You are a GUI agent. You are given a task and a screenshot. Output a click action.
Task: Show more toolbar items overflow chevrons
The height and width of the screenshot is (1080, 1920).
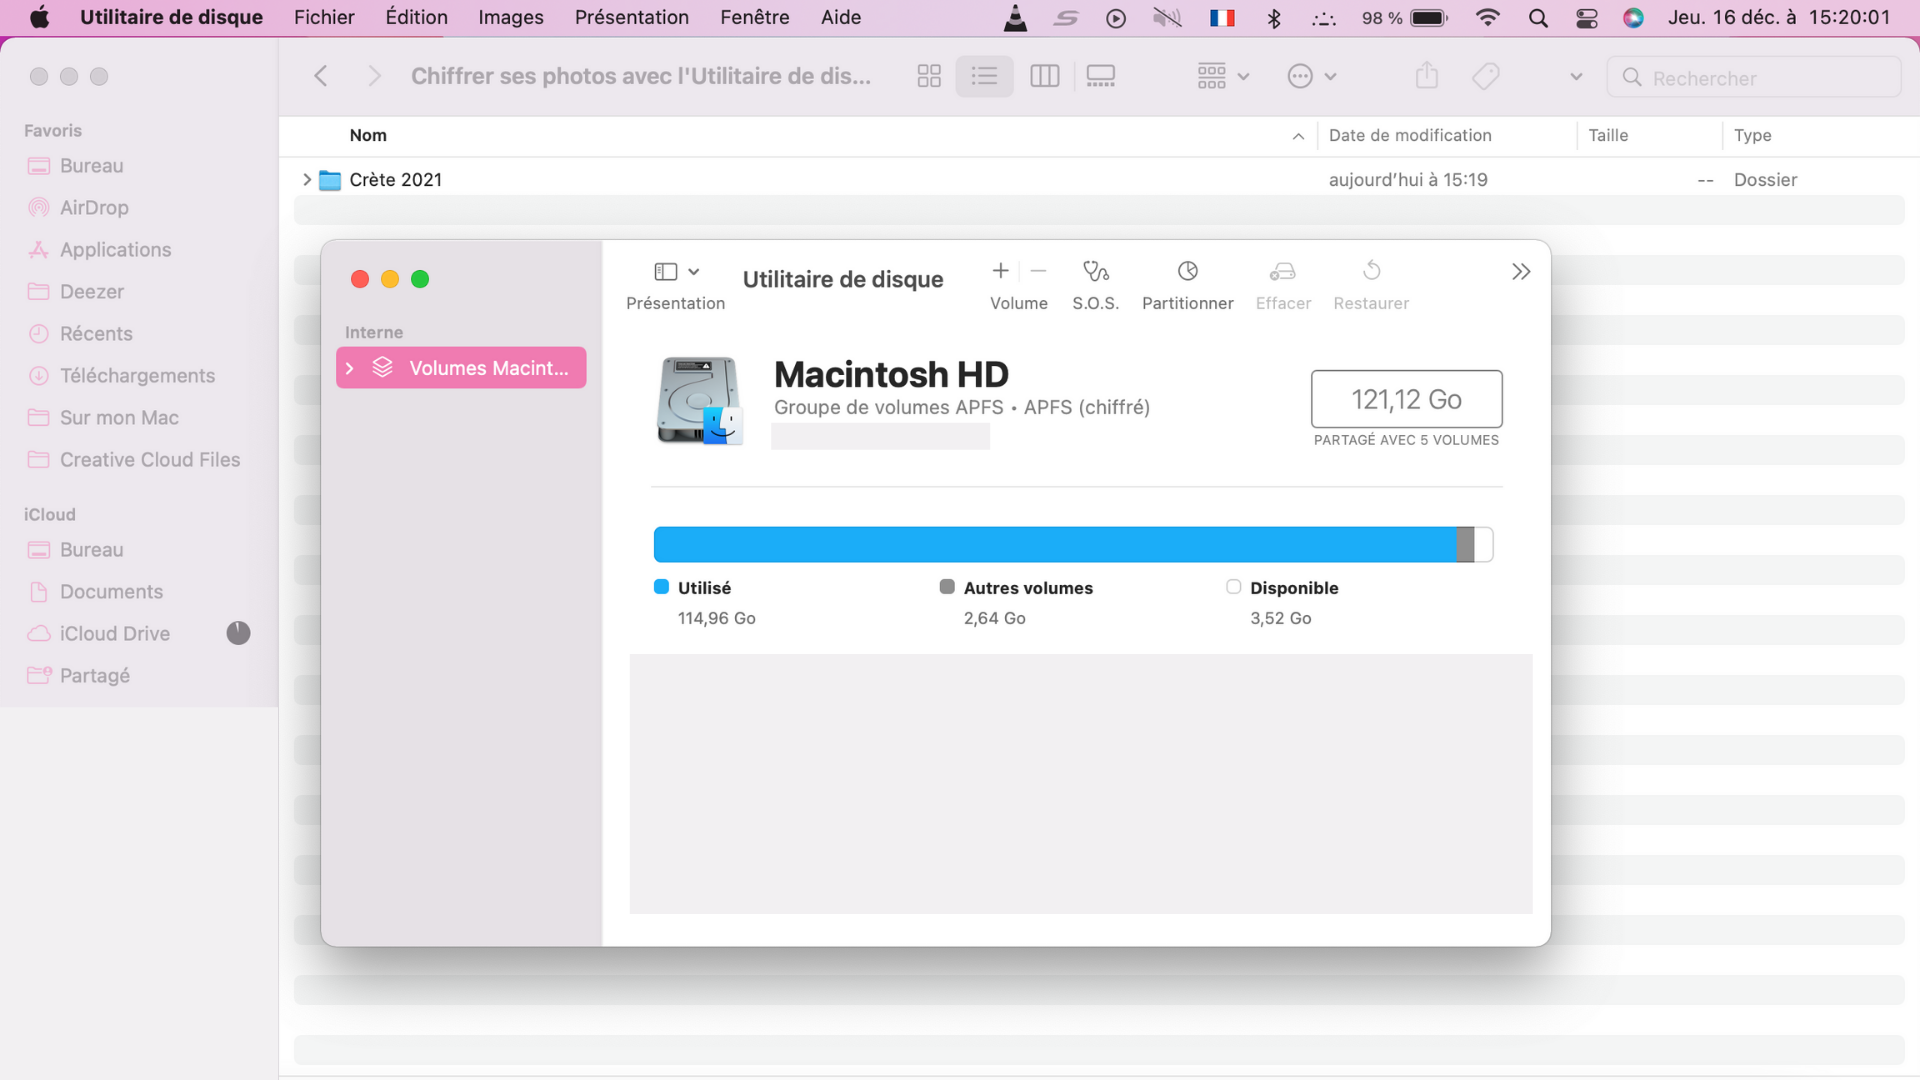(x=1520, y=272)
